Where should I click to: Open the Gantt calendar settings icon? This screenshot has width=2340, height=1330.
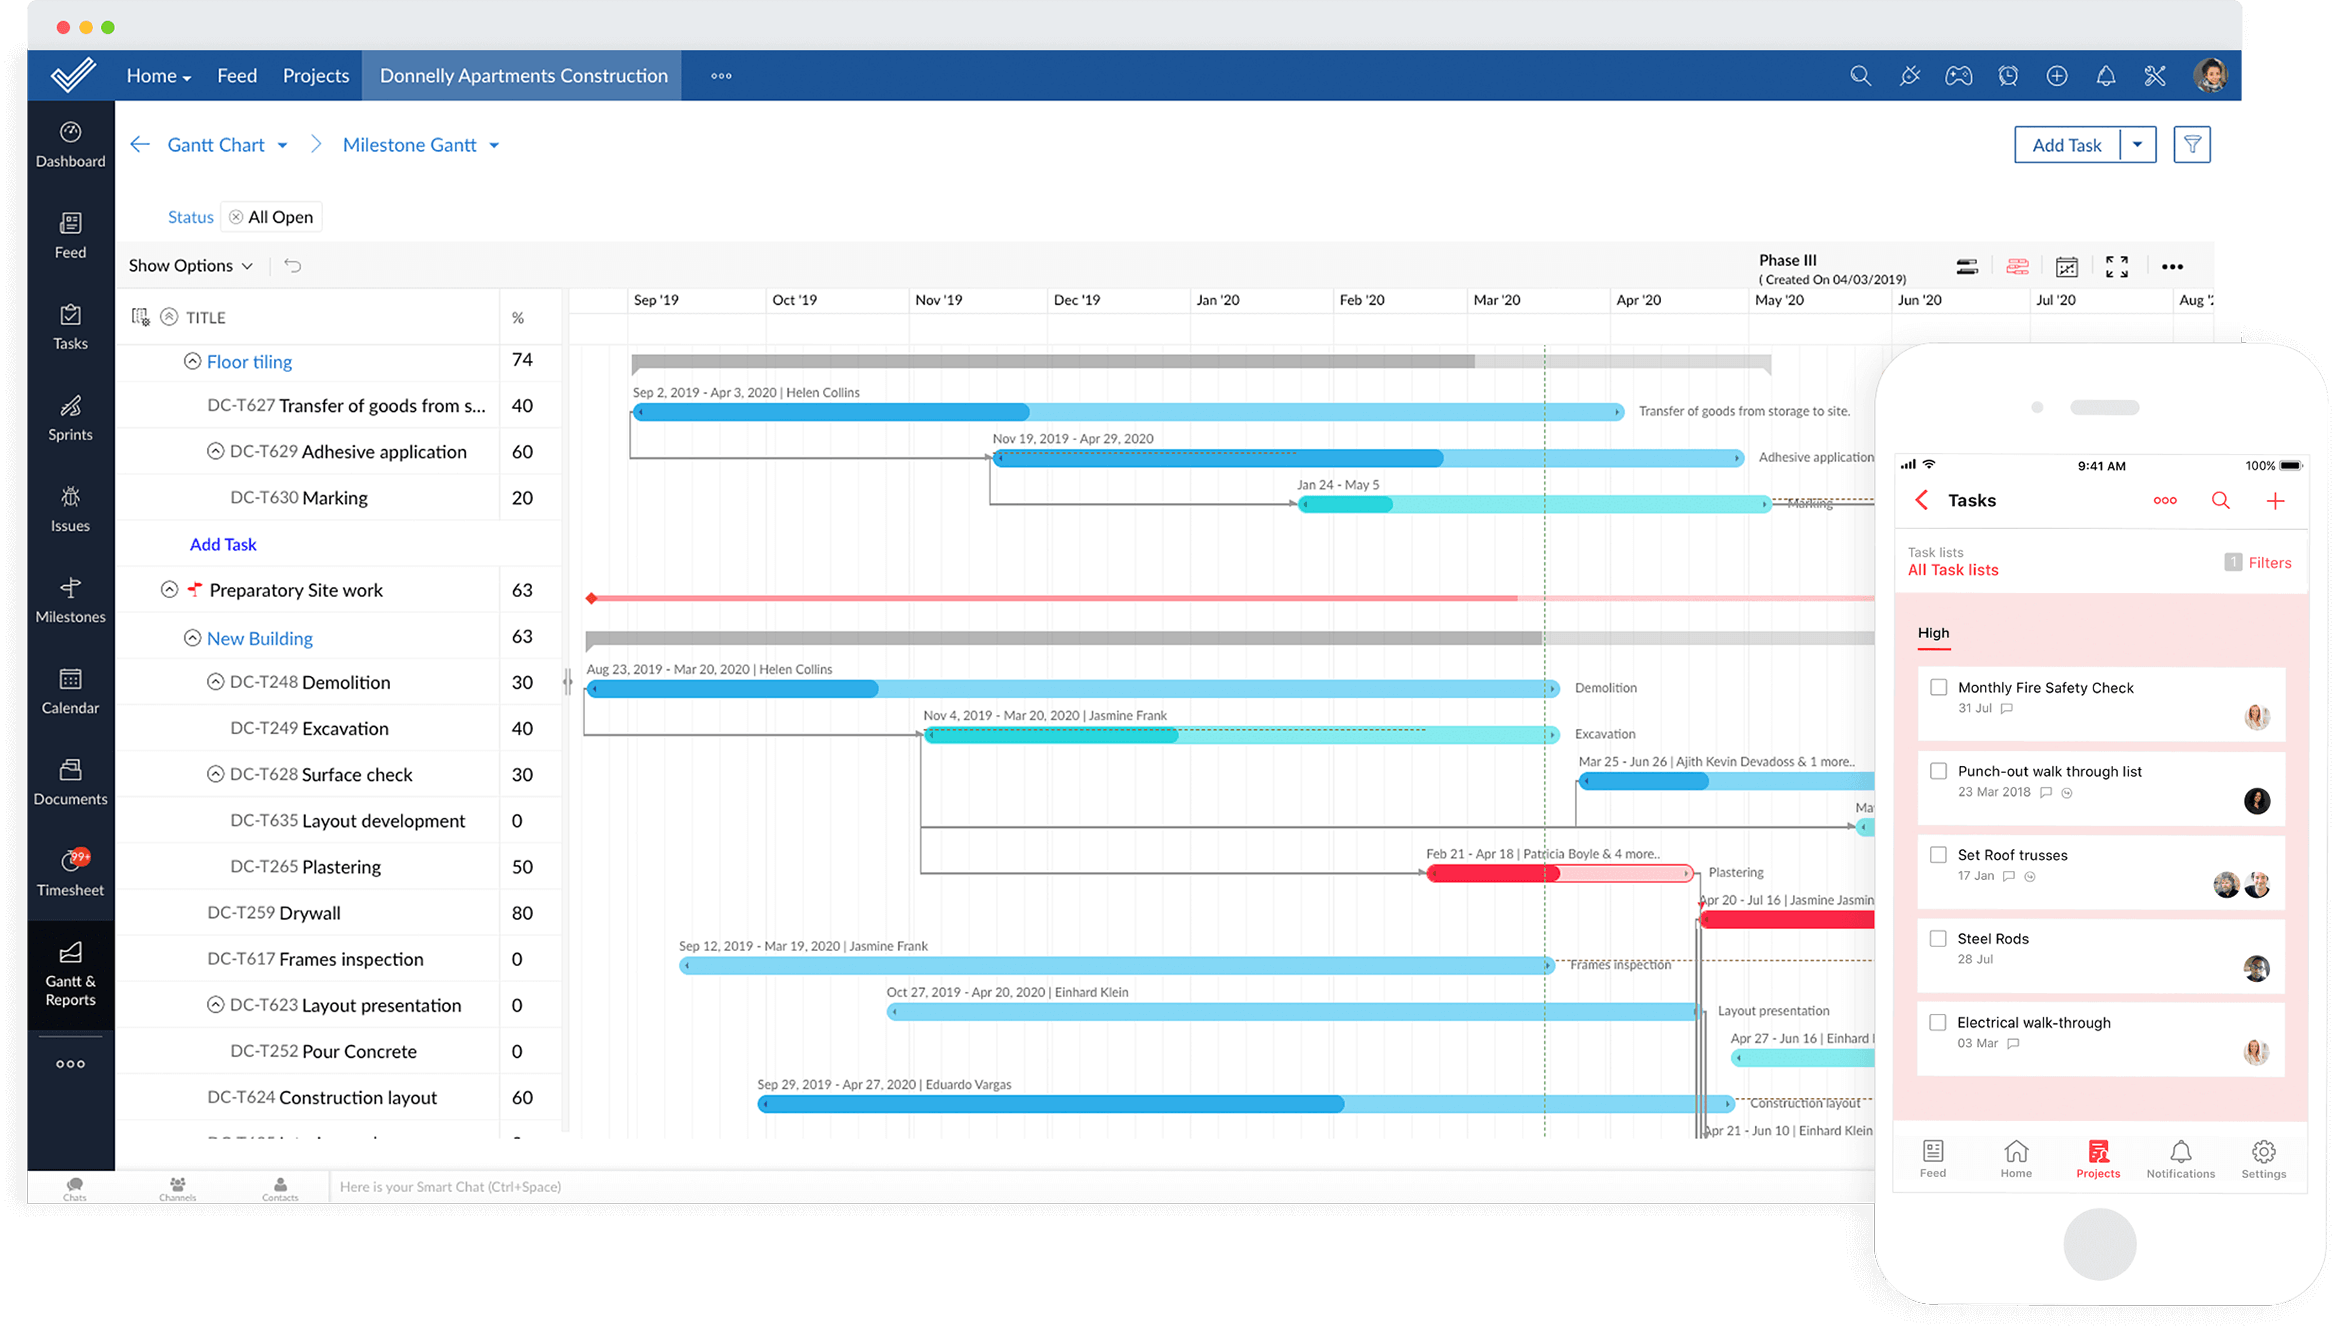click(x=2067, y=266)
